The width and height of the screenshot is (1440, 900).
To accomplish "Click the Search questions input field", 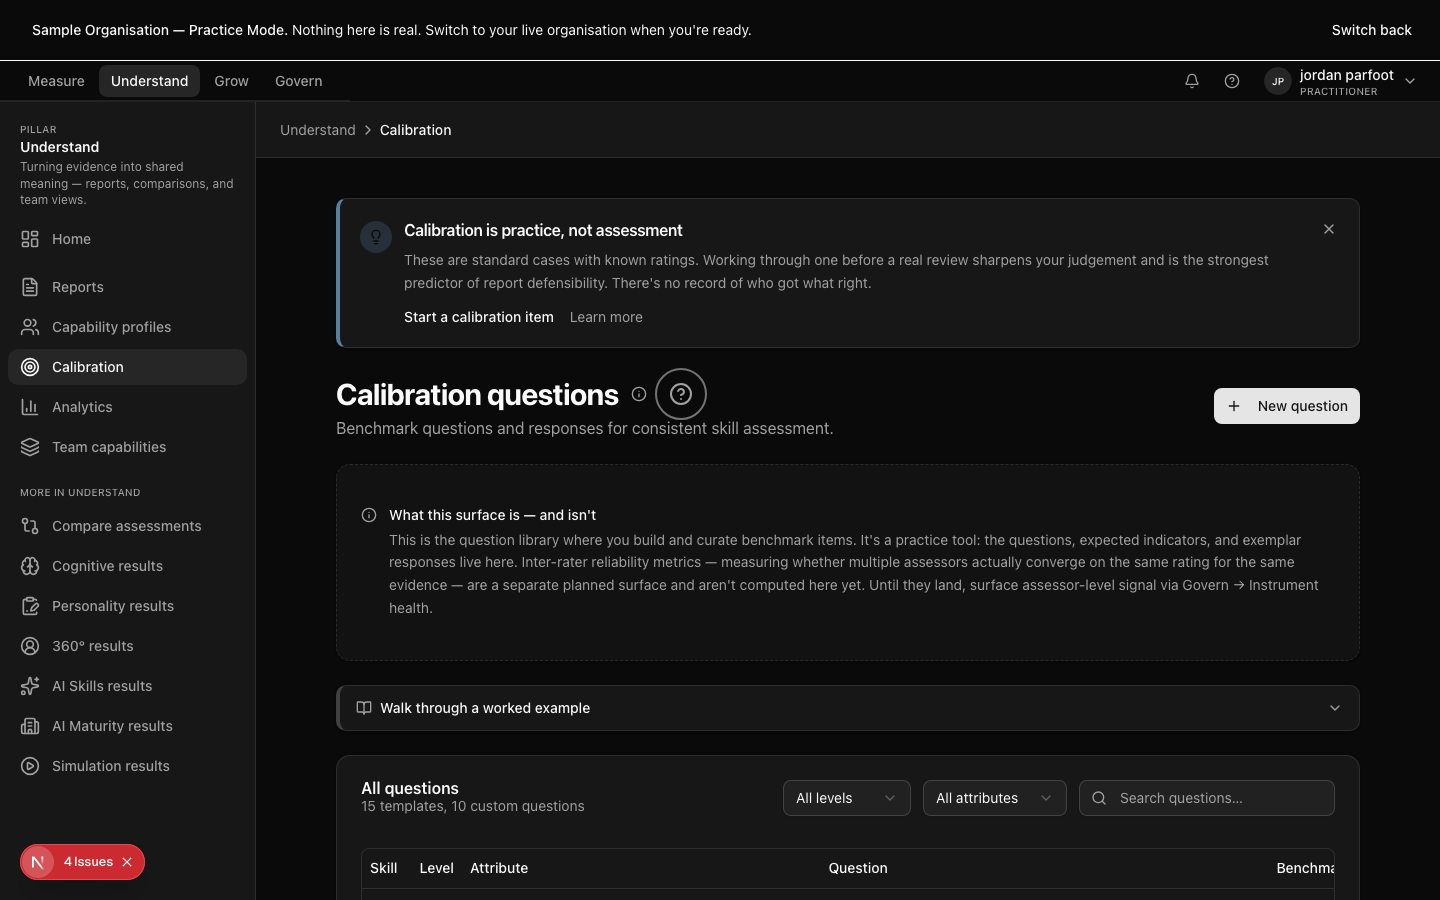I will point(1206,798).
